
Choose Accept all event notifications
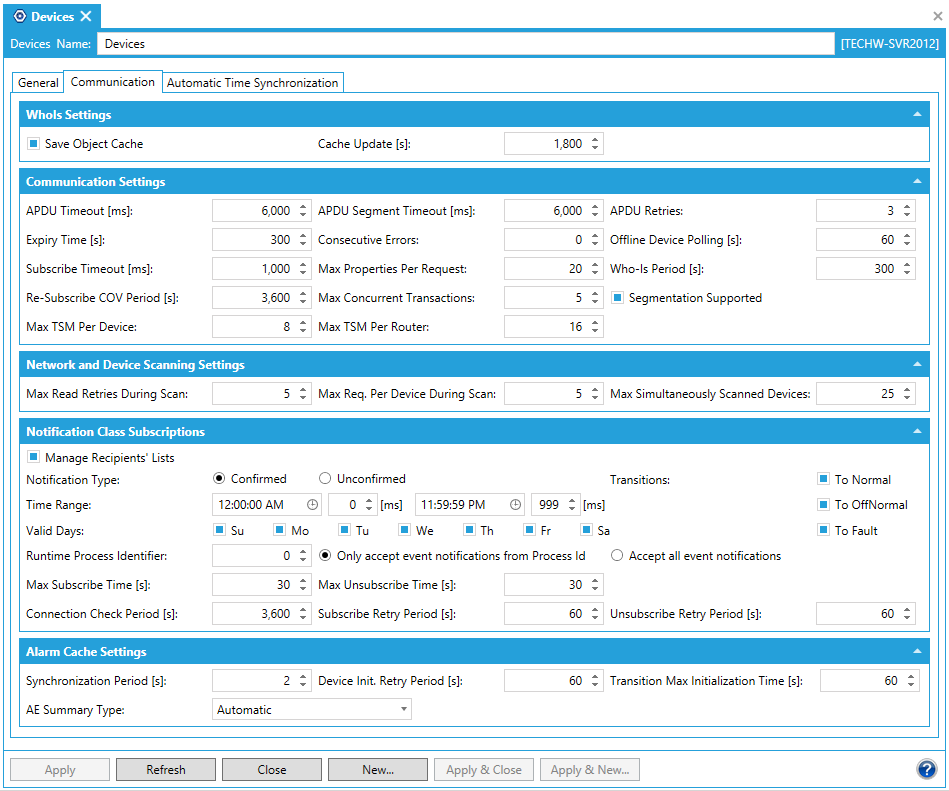click(x=617, y=556)
